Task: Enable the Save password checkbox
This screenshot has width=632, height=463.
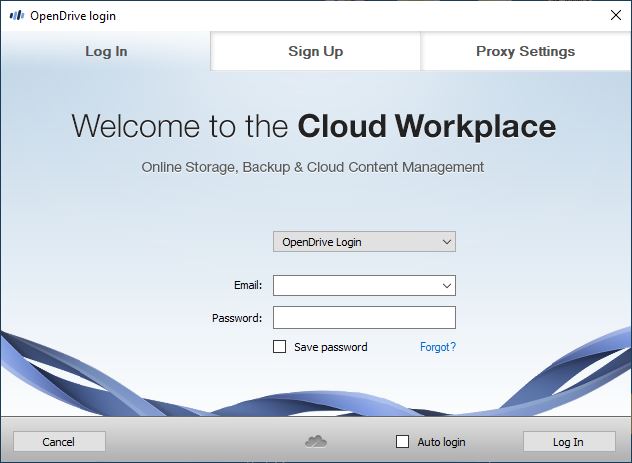Action: pos(279,347)
